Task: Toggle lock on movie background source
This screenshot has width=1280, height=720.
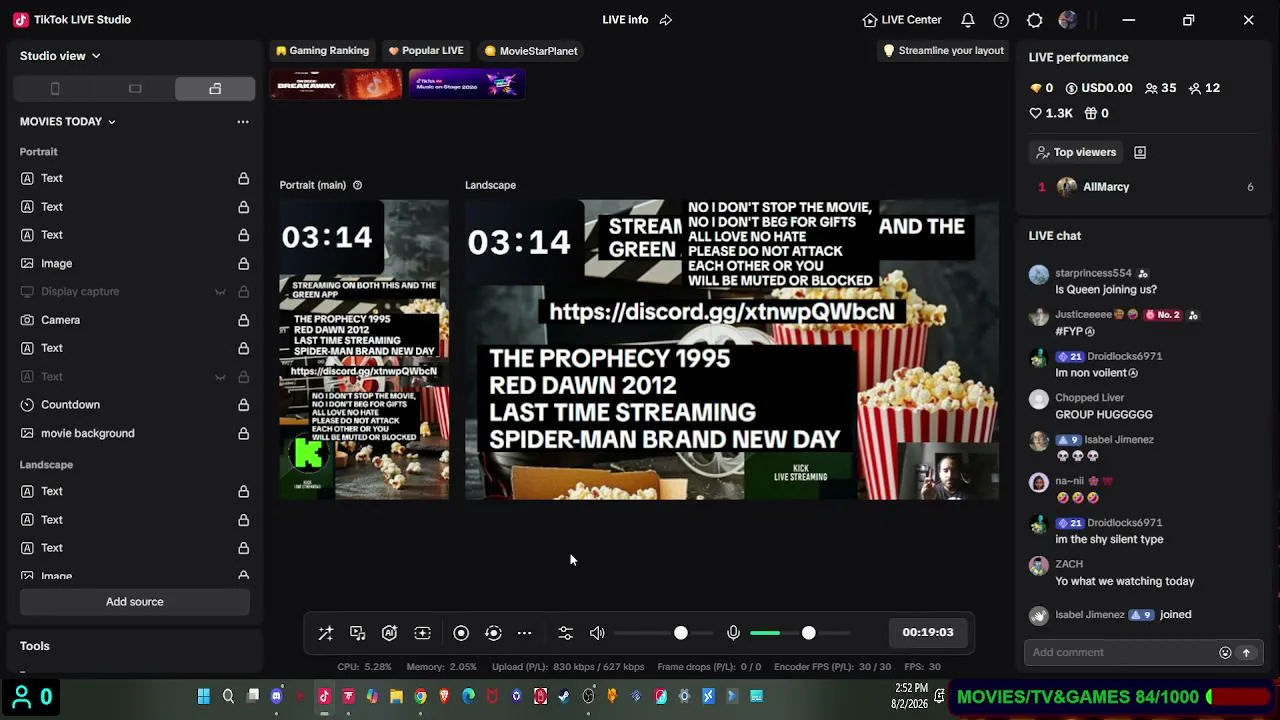Action: tap(243, 433)
